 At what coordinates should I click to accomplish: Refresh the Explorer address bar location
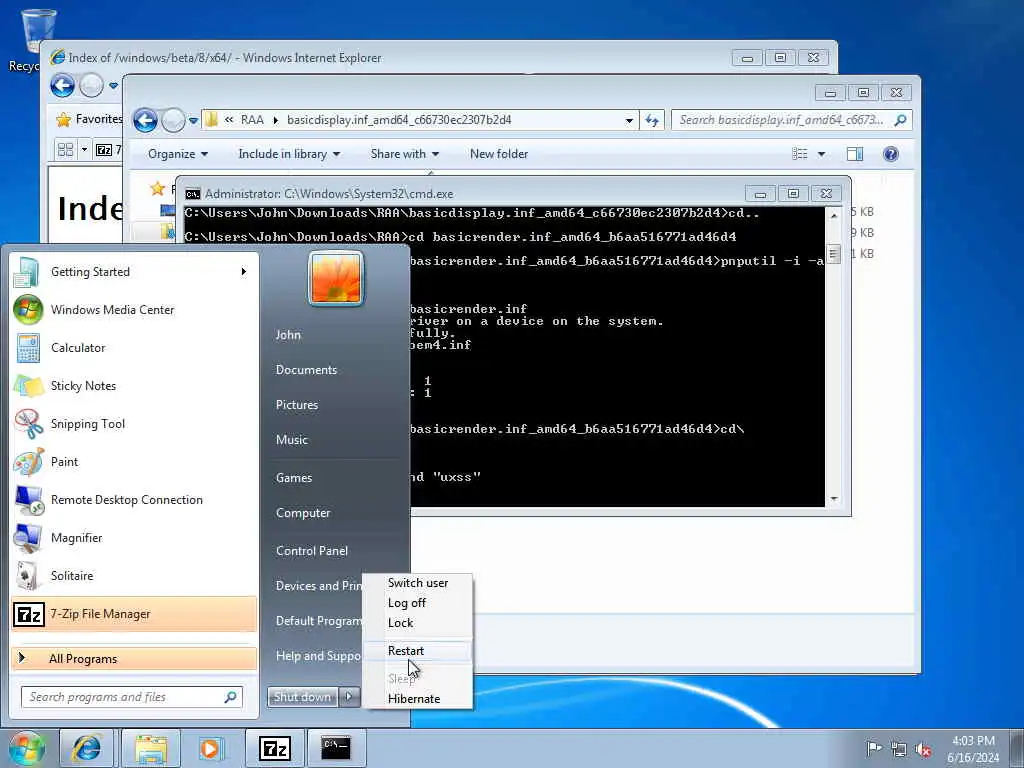coord(652,120)
